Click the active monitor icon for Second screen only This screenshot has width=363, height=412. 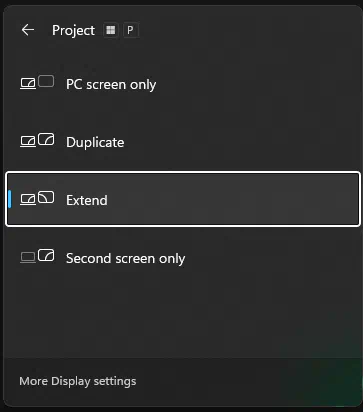[46, 255]
